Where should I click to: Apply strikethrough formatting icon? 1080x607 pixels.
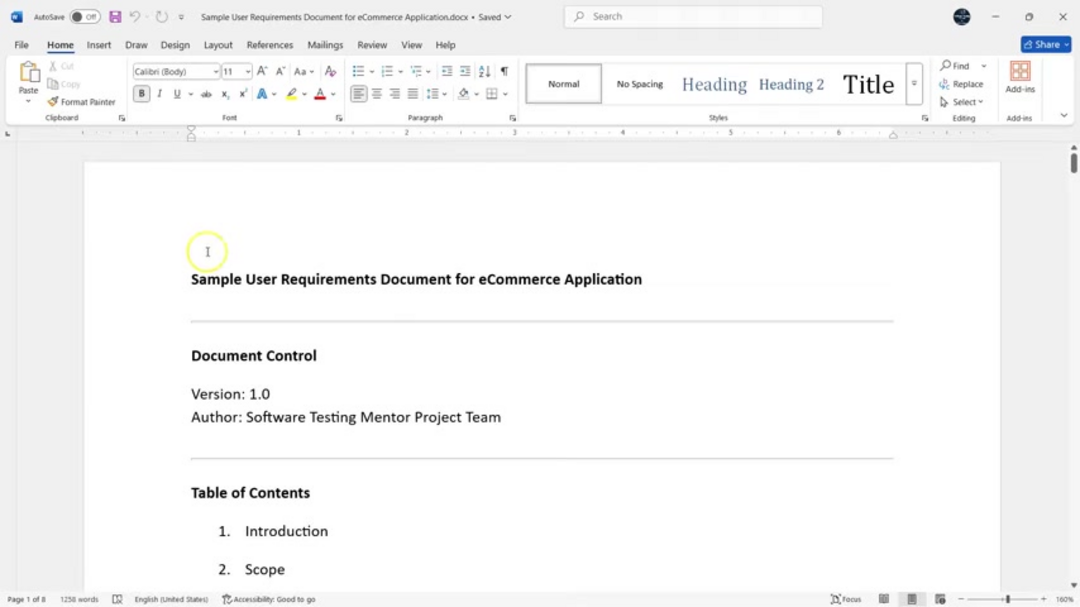(206, 94)
